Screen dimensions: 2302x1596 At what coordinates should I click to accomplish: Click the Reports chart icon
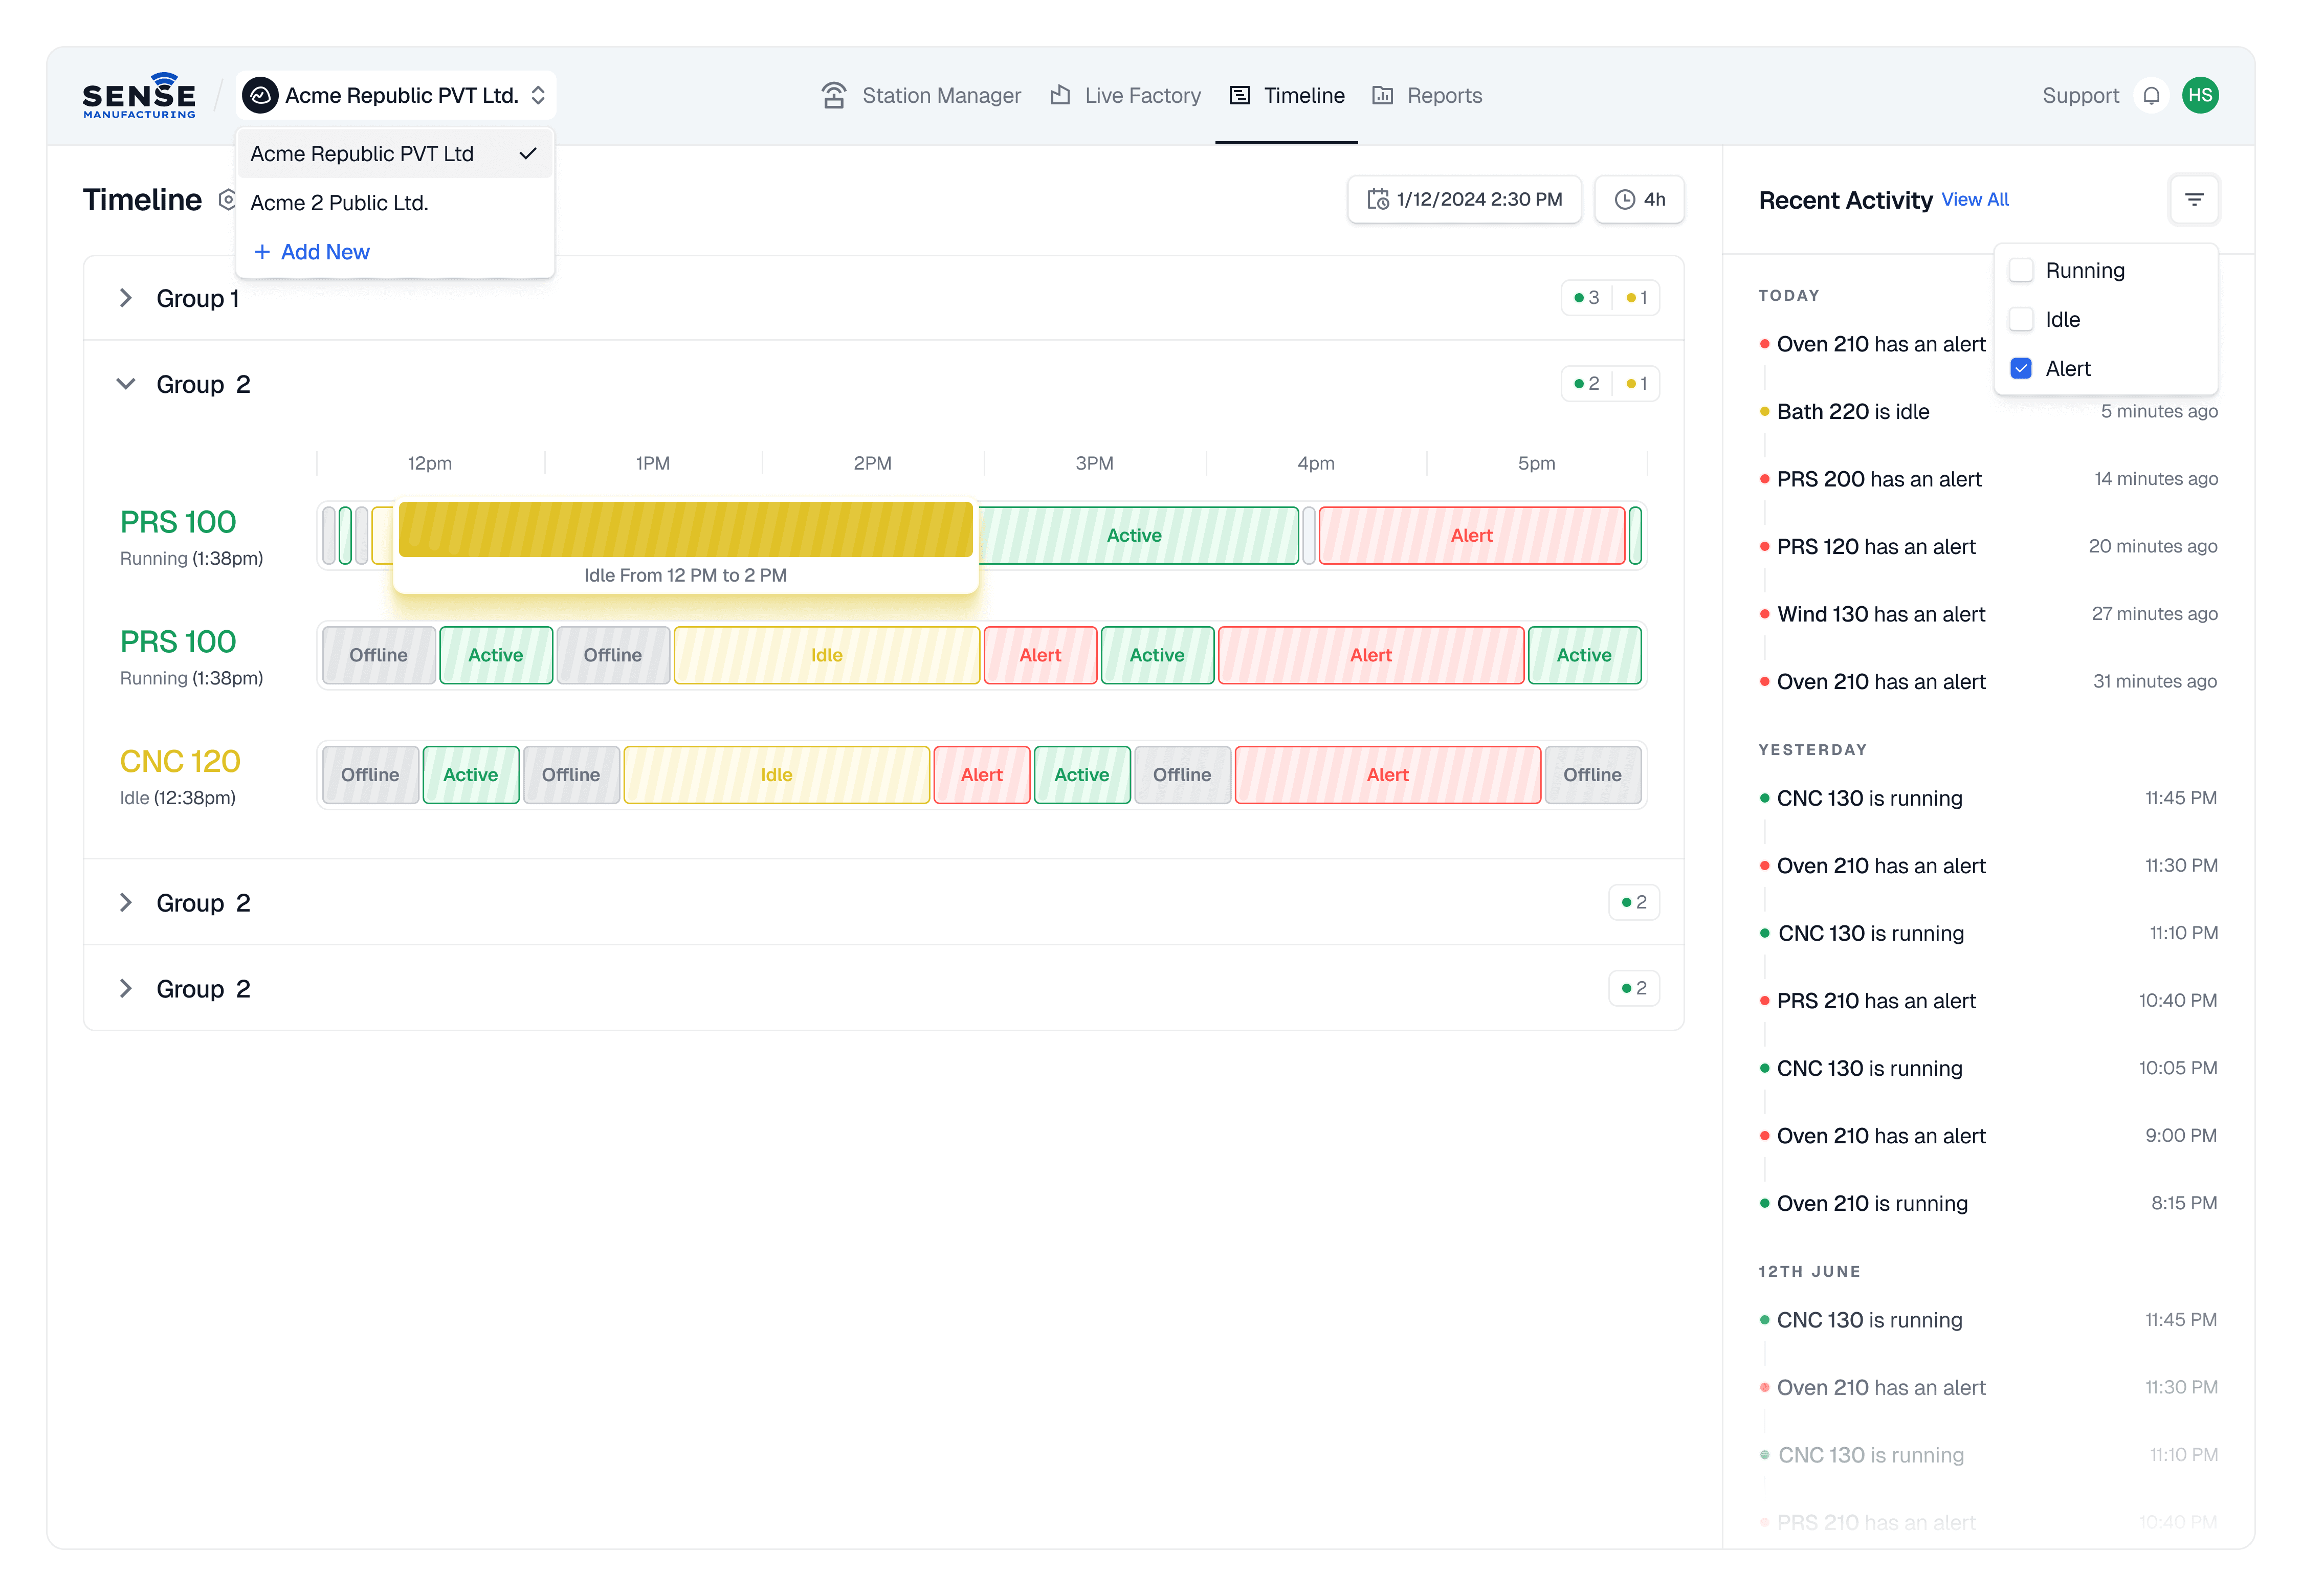(x=1382, y=96)
